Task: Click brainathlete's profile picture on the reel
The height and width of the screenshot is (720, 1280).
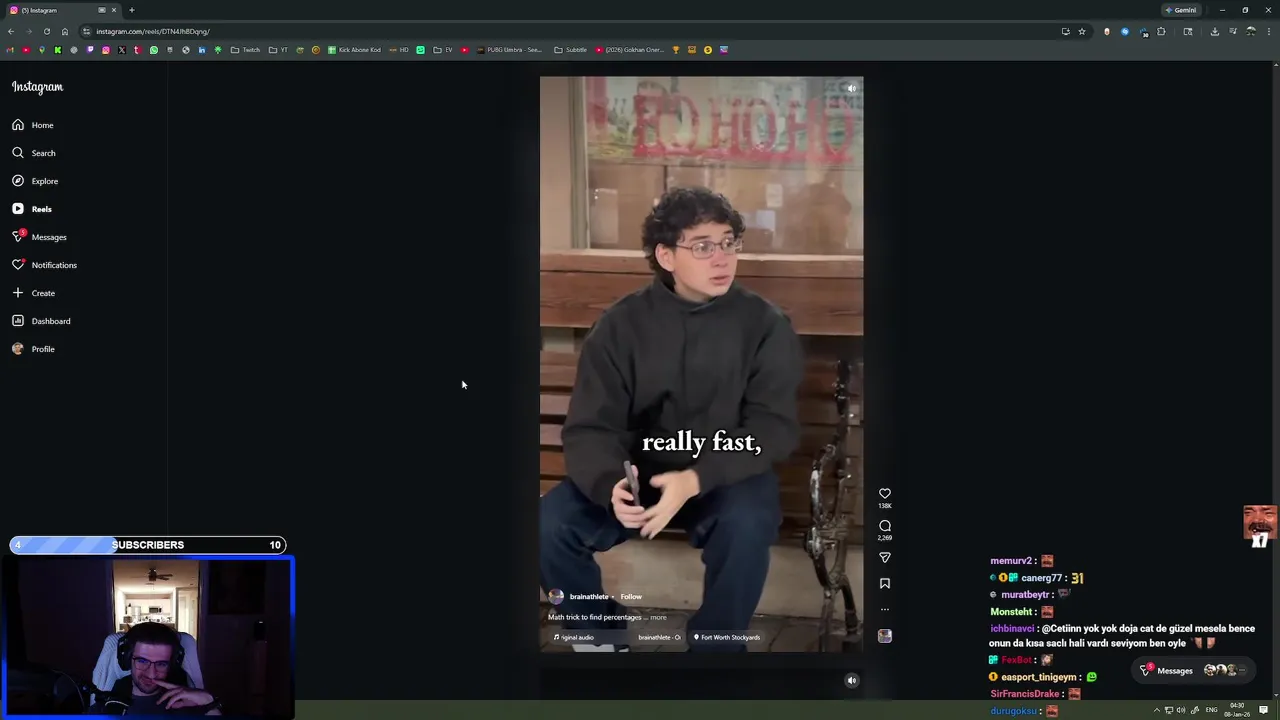Action: coord(556,596)
